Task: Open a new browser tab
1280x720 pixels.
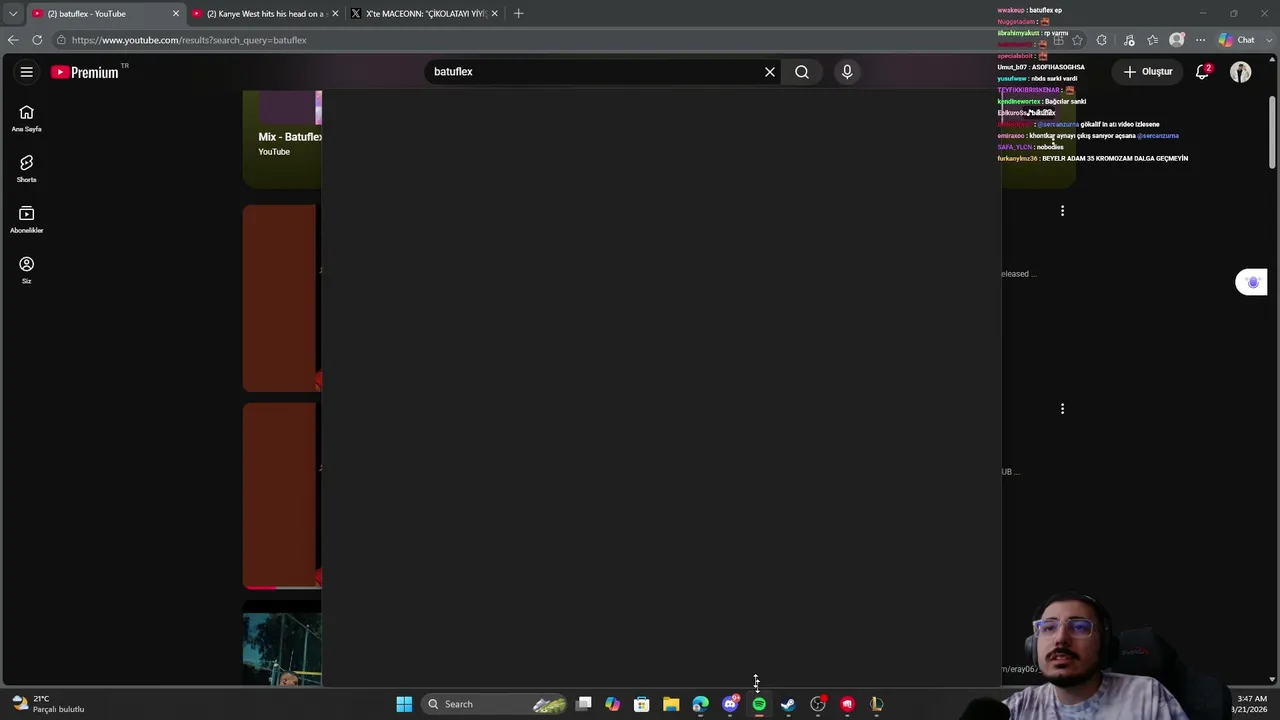Action: click(x=518, y=14)
